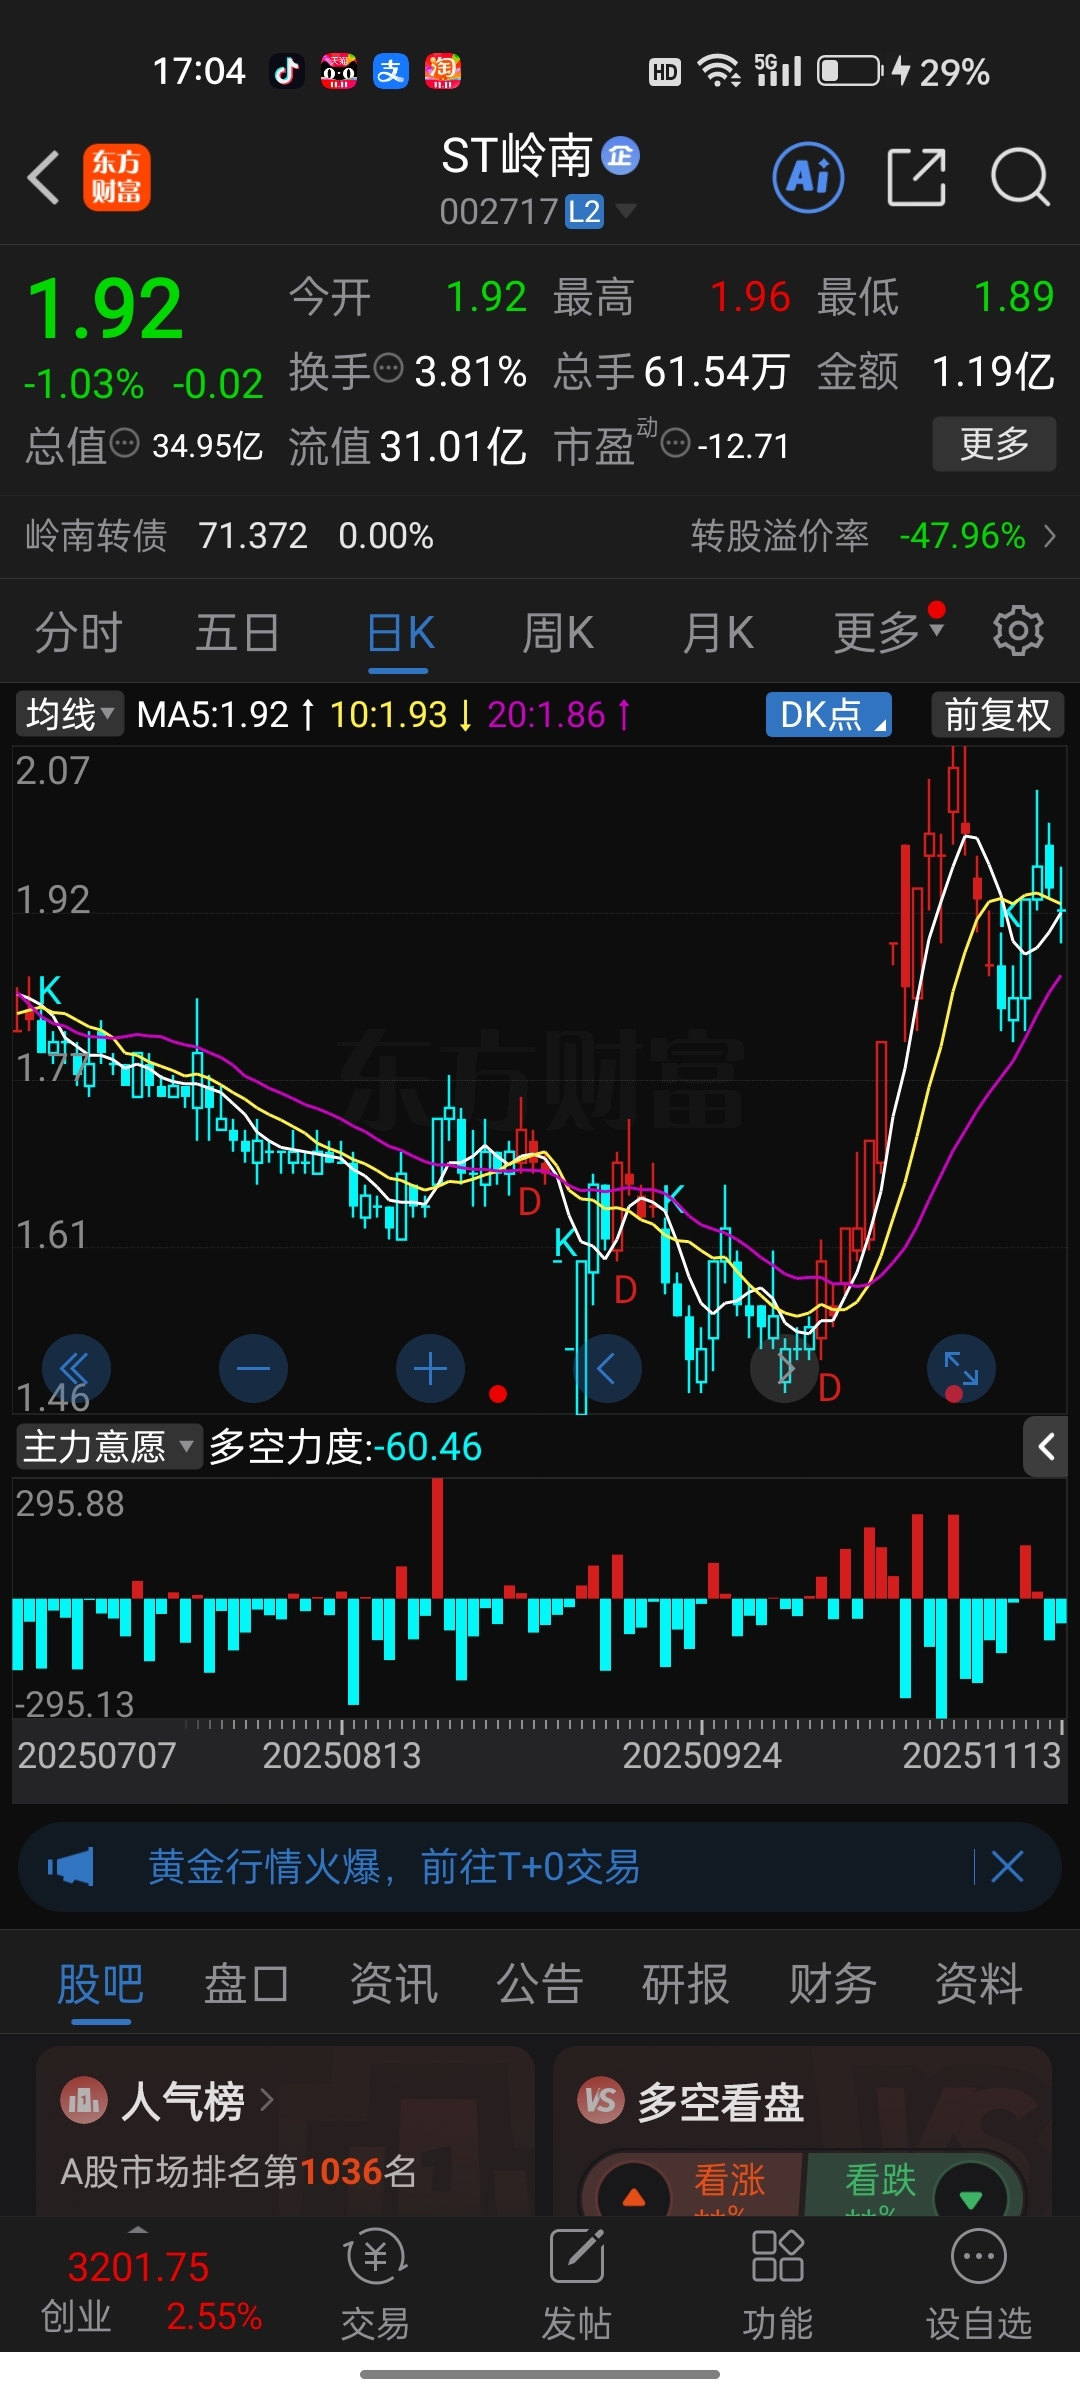This screenshot has height=2400, width=1080.
Task: Tap the back arrow icon
Action: 43,178
